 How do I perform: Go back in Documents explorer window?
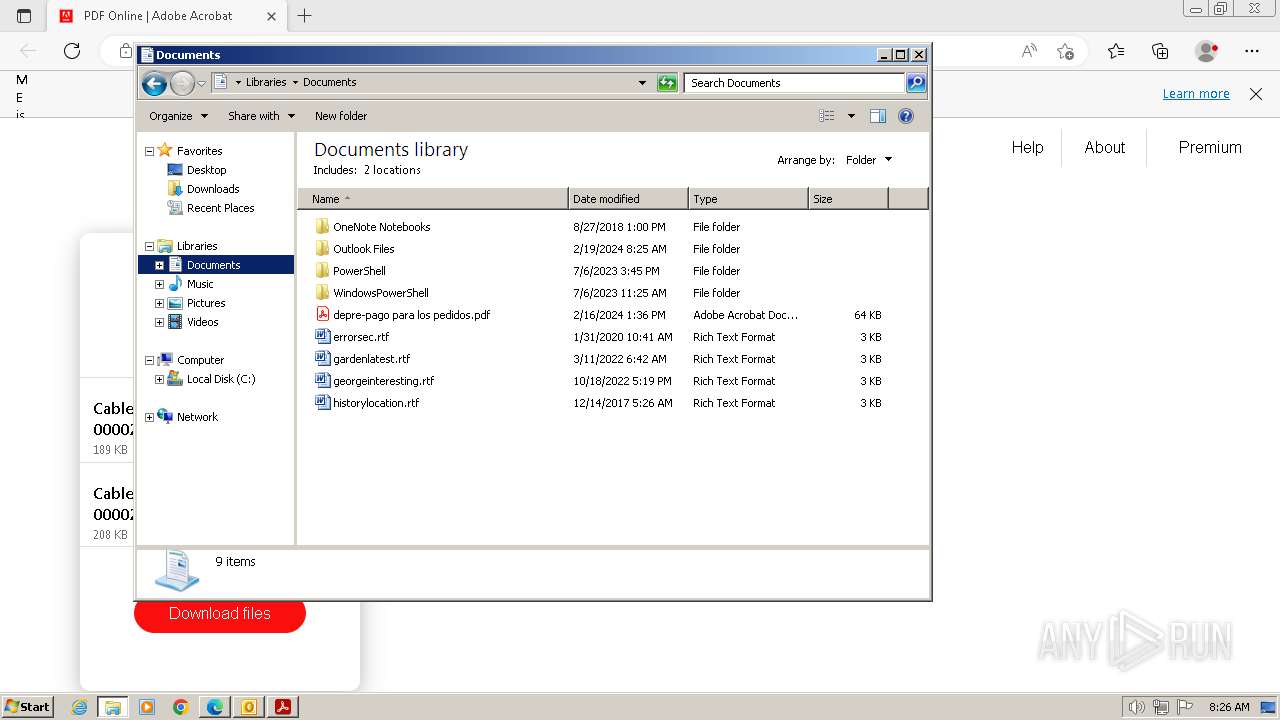point(154,83)
